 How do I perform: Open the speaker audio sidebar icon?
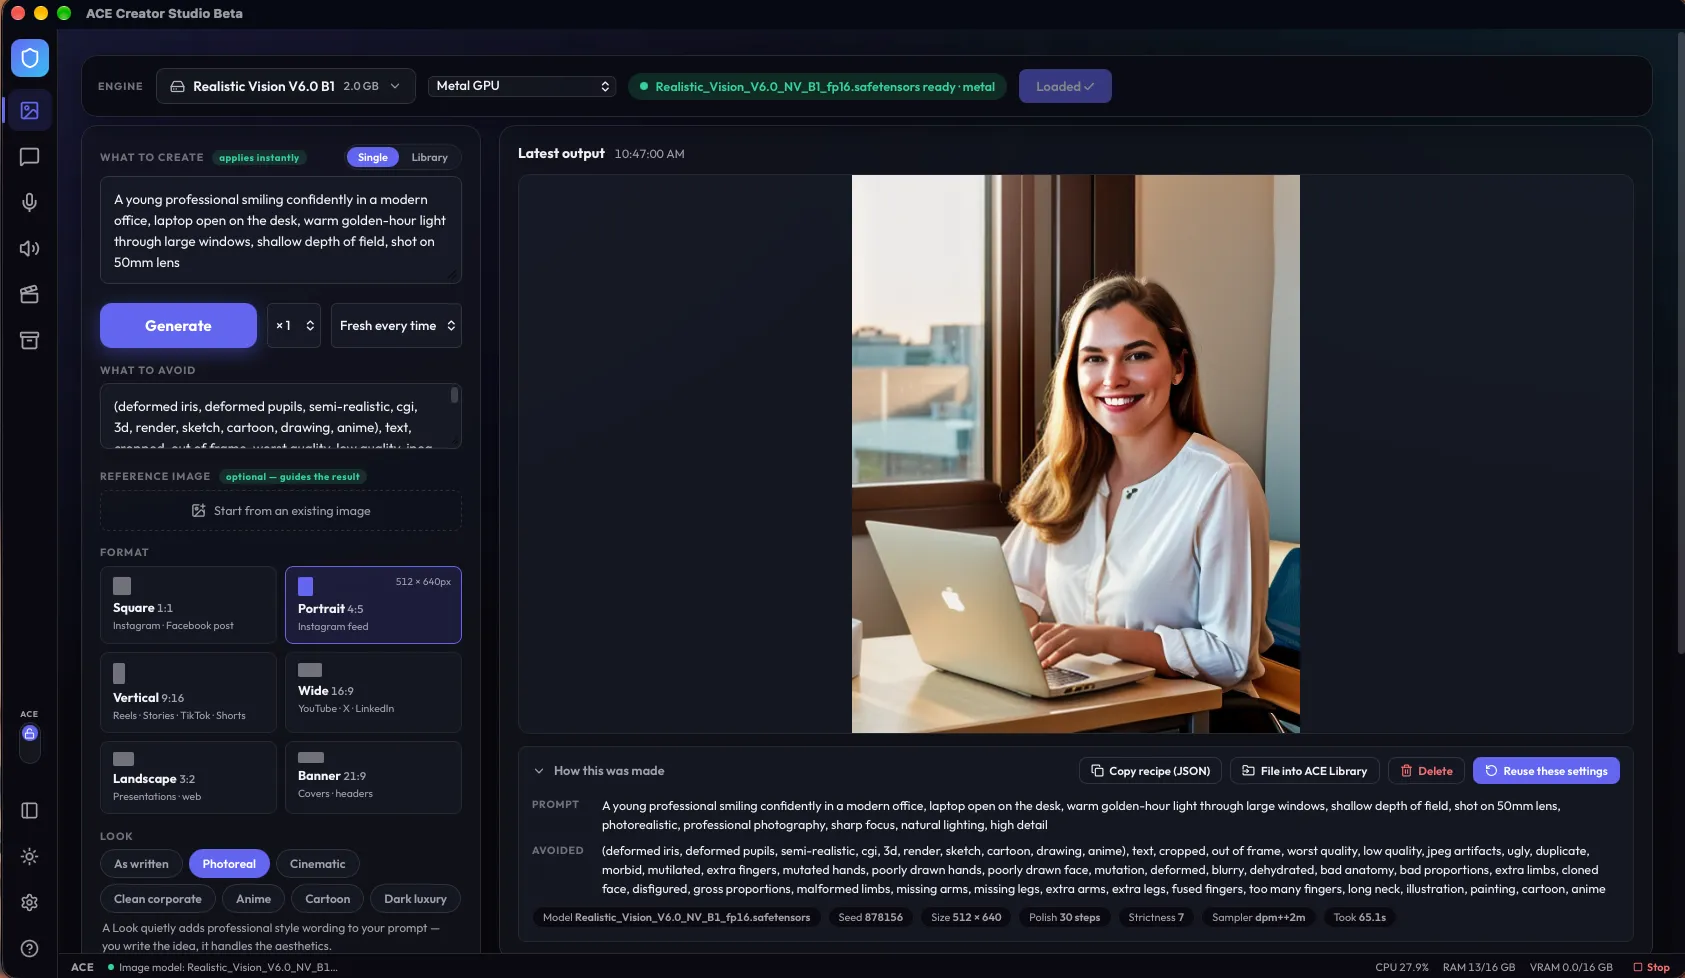pos(30,248)
